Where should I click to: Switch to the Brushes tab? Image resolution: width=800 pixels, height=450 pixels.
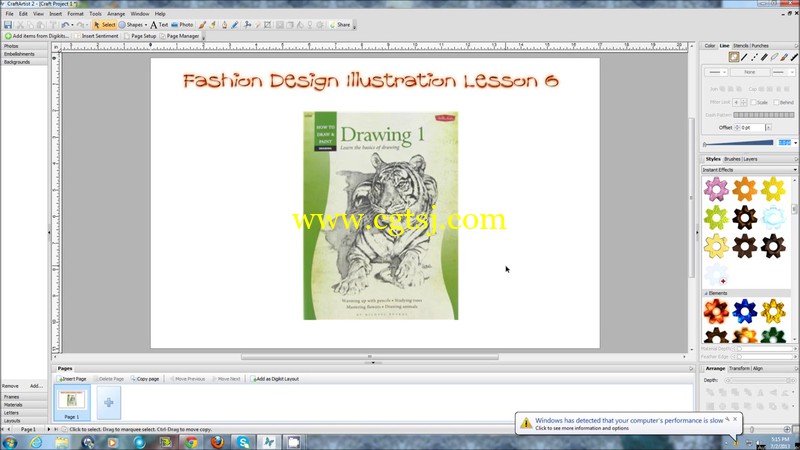(732, 159)
